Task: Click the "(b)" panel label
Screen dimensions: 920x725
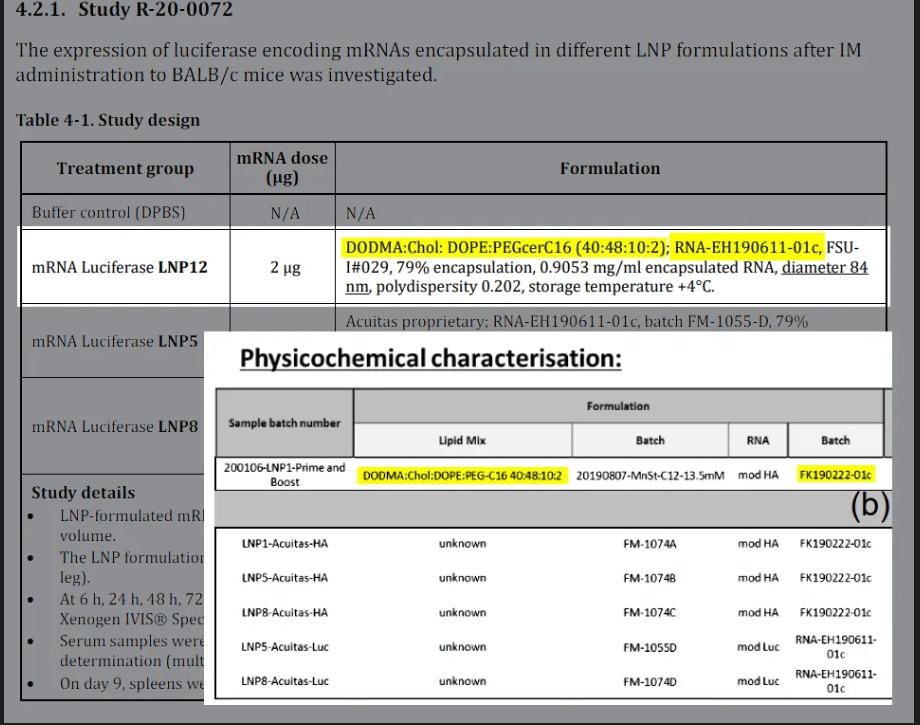Action: coord(869,506)
